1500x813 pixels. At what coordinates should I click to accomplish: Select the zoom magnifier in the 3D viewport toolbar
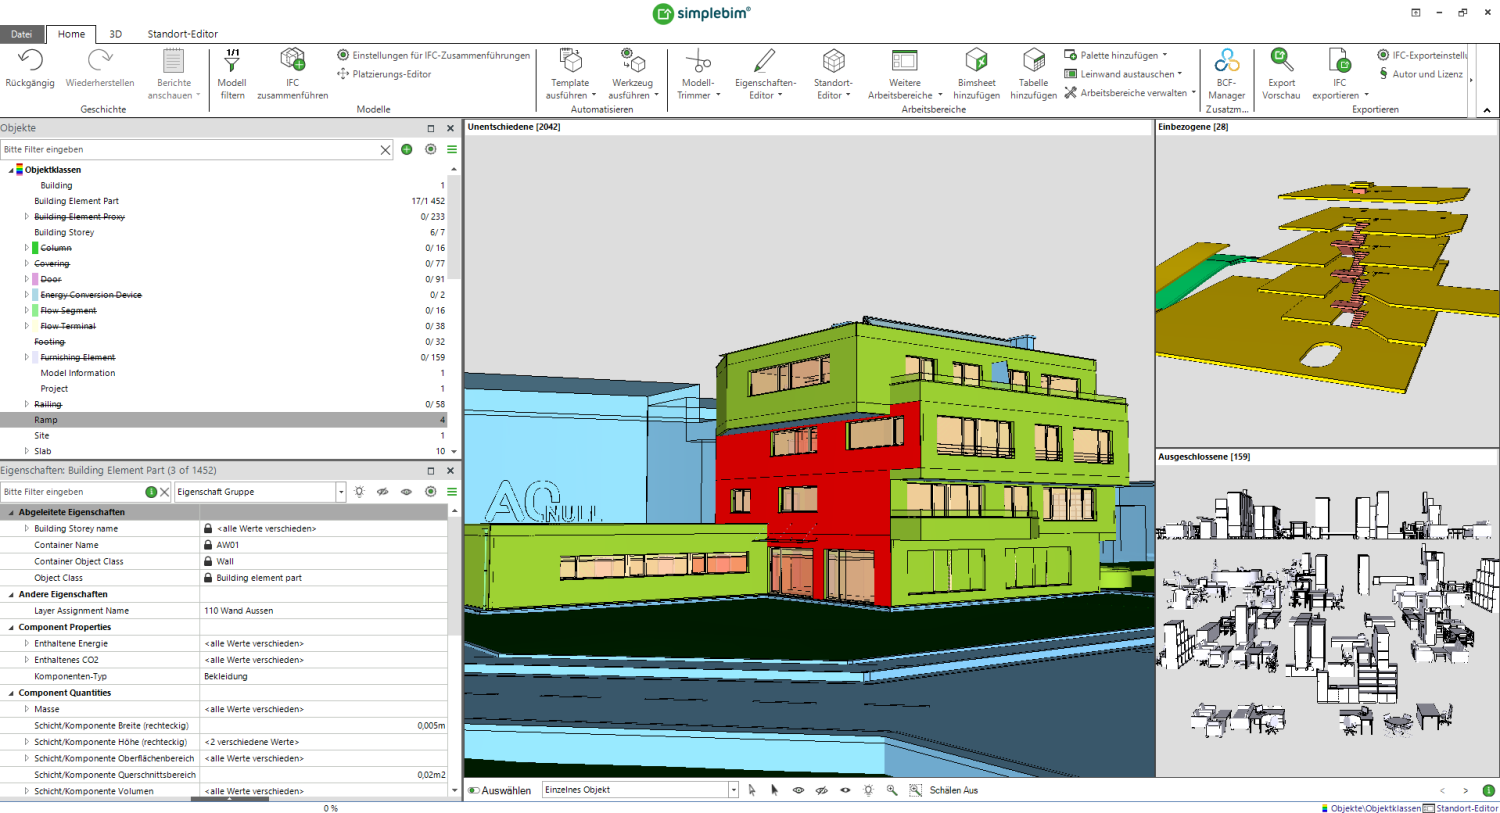(x=892, y=789)
